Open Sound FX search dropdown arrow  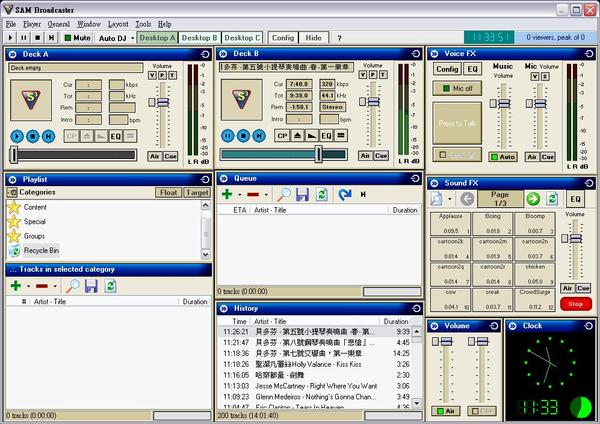click(x=450, y=199)
